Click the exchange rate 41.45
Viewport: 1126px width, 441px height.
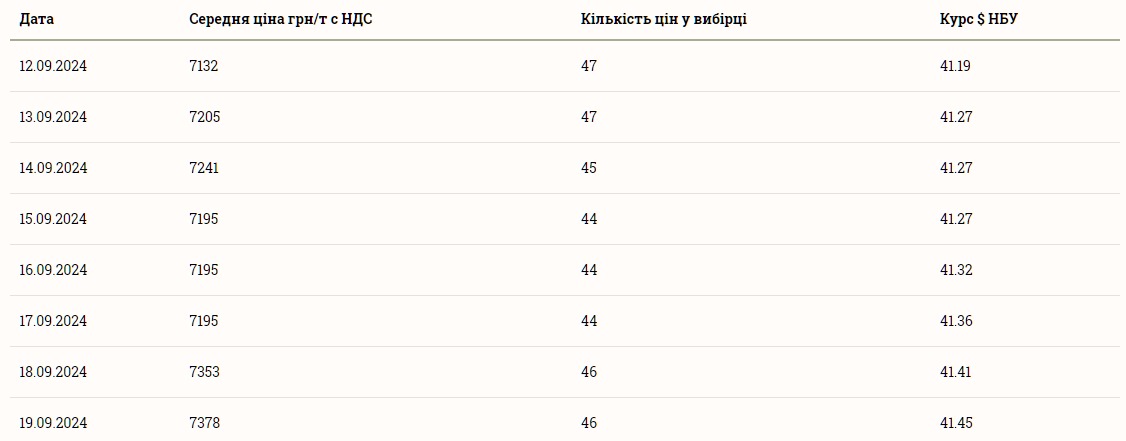(x=956, y=423)
